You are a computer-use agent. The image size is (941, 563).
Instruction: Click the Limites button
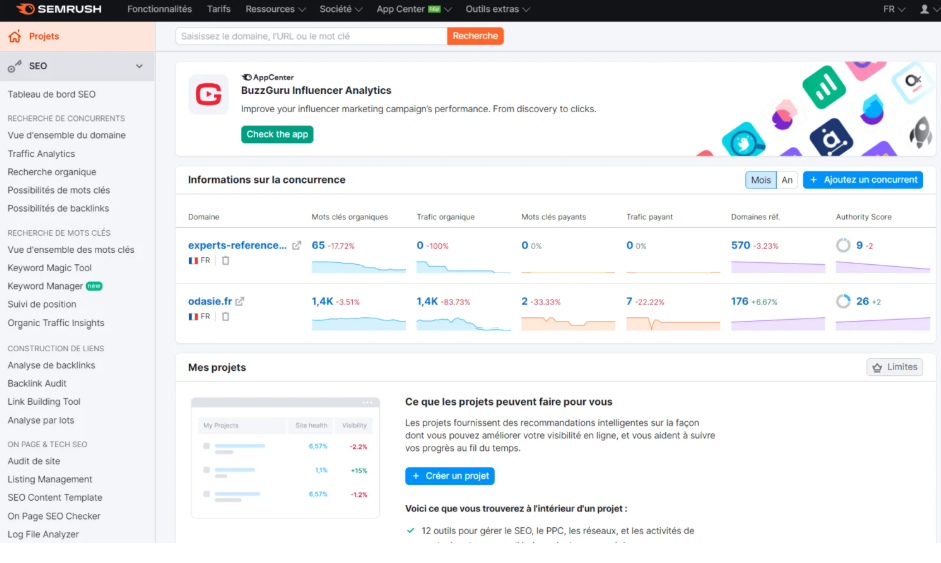point(895,367)
